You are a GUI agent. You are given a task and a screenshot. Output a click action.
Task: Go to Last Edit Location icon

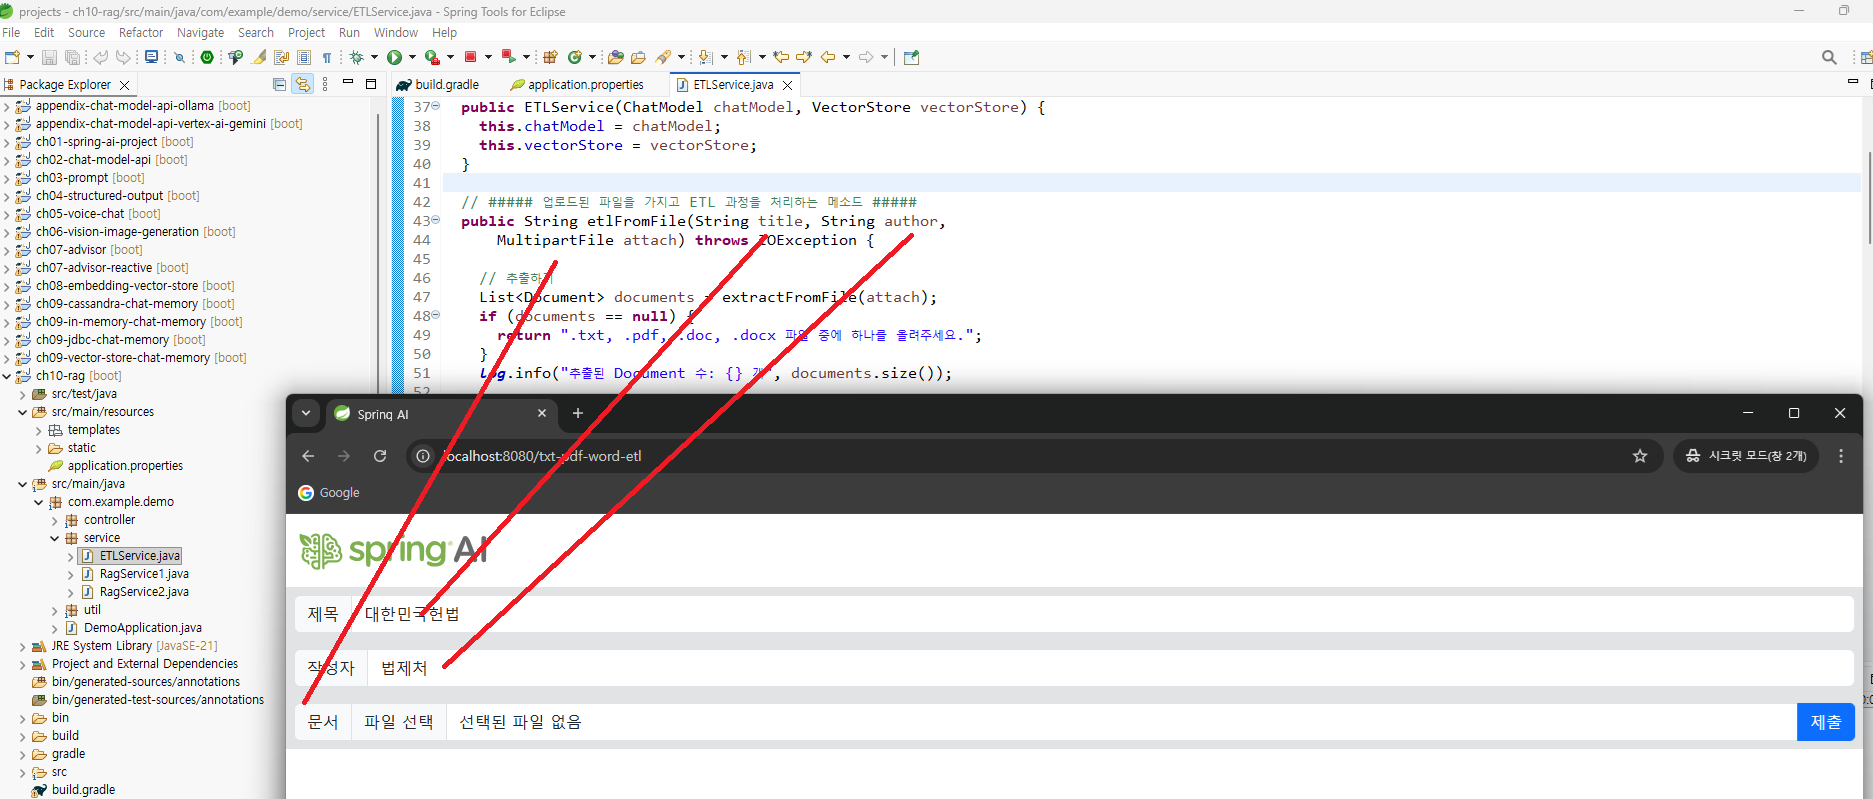point(781,57)
